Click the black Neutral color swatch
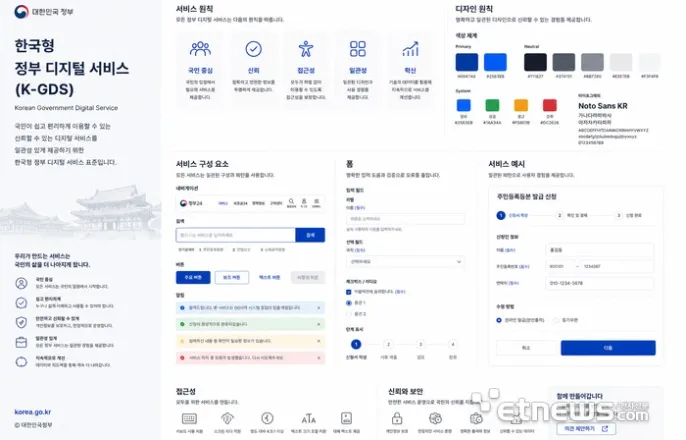686x440 pixels. (536, 62)
